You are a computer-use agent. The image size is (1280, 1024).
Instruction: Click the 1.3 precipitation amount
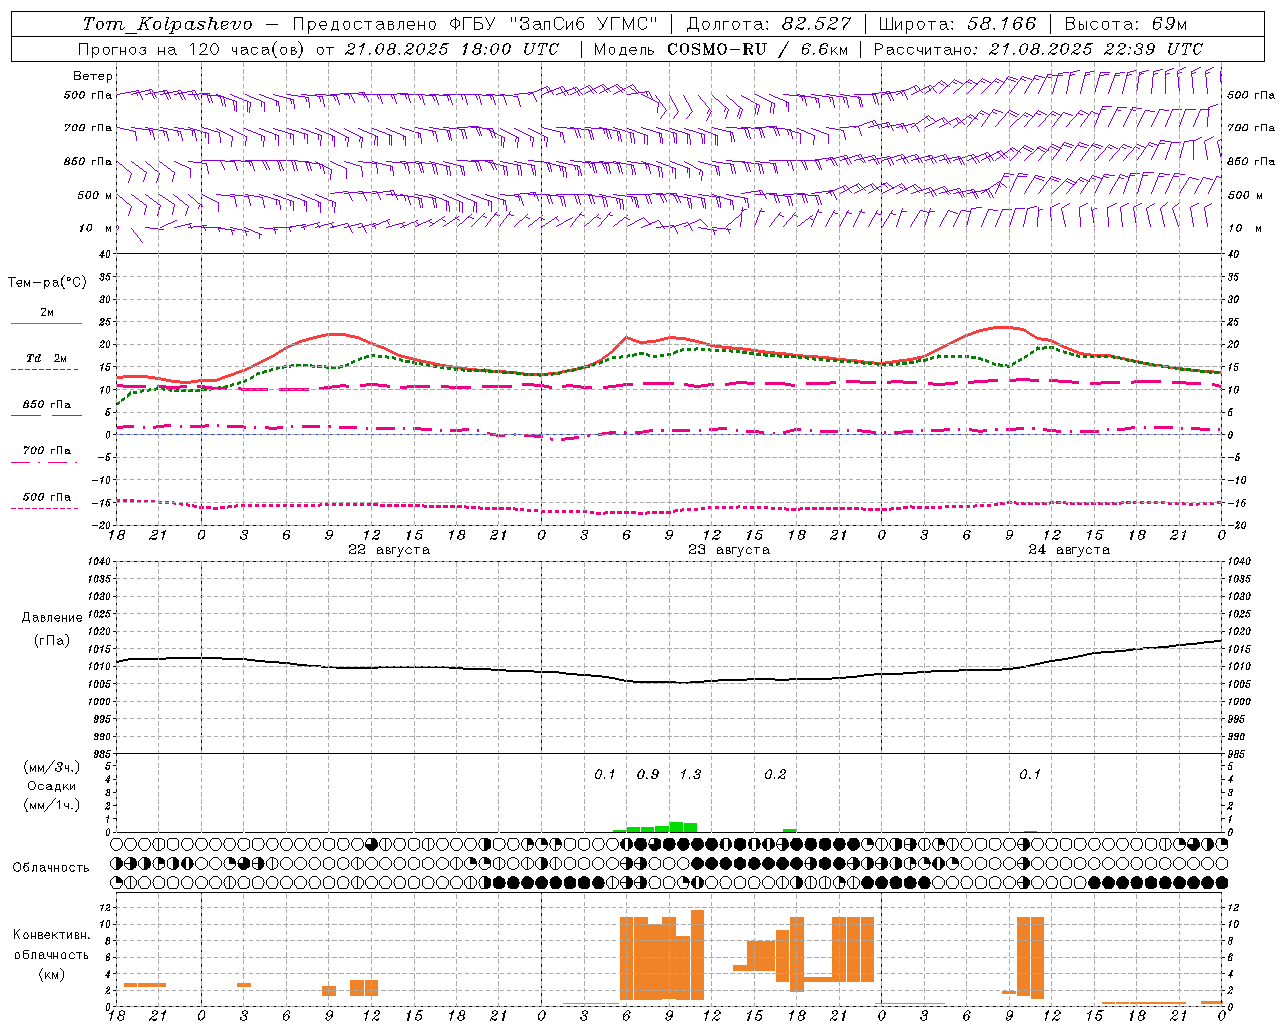[690, 774]
